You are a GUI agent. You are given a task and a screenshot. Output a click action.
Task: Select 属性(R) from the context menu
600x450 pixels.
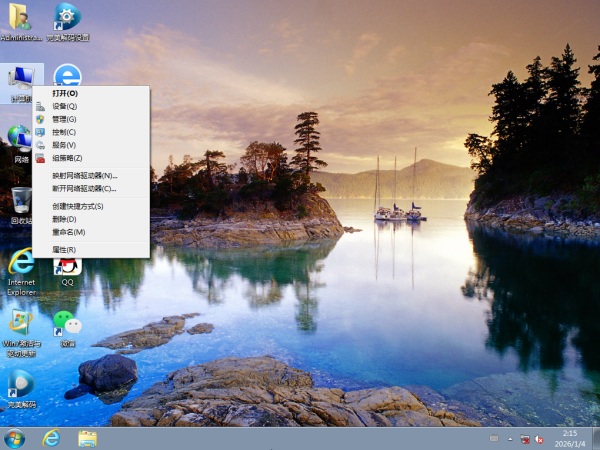(x=64, y=249)
